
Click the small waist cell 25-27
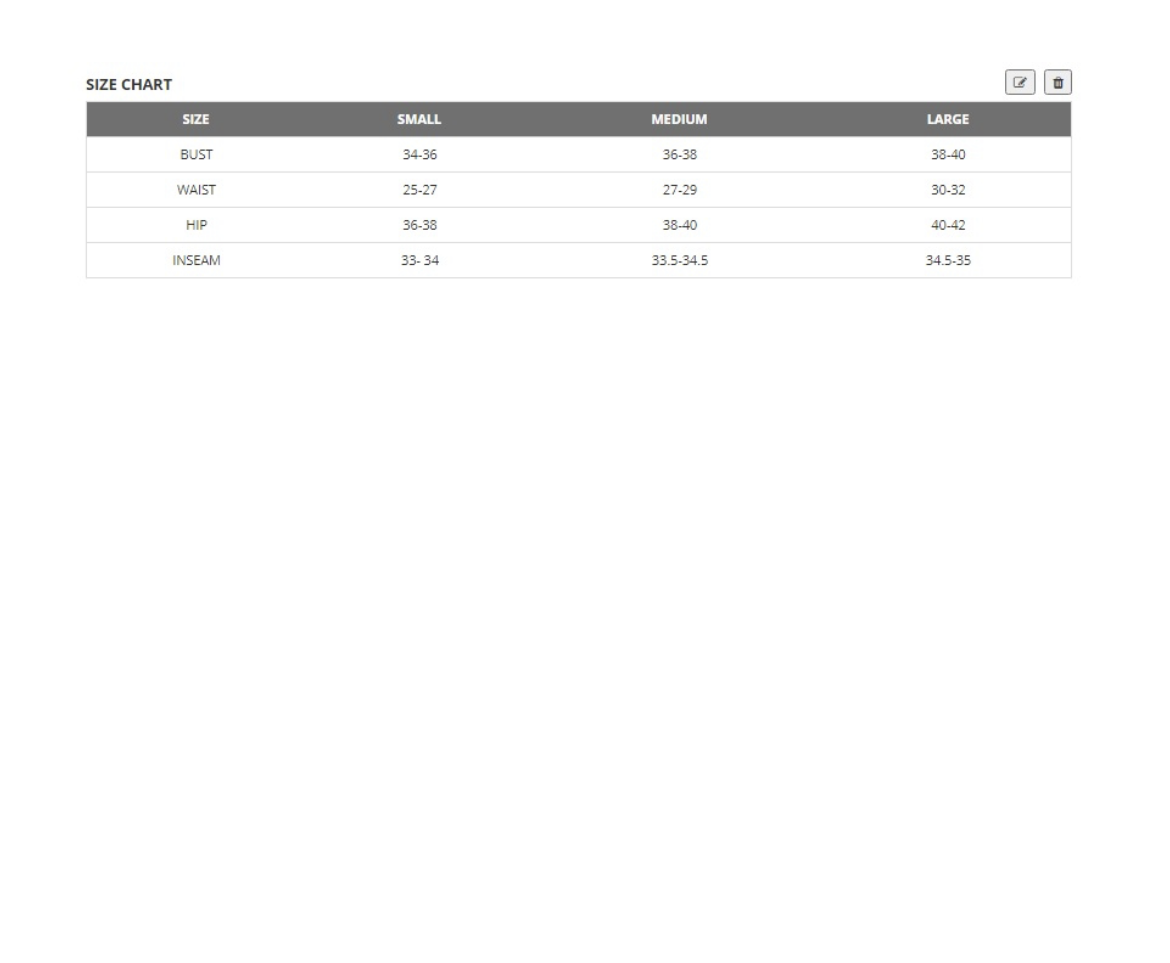(419, 190)
